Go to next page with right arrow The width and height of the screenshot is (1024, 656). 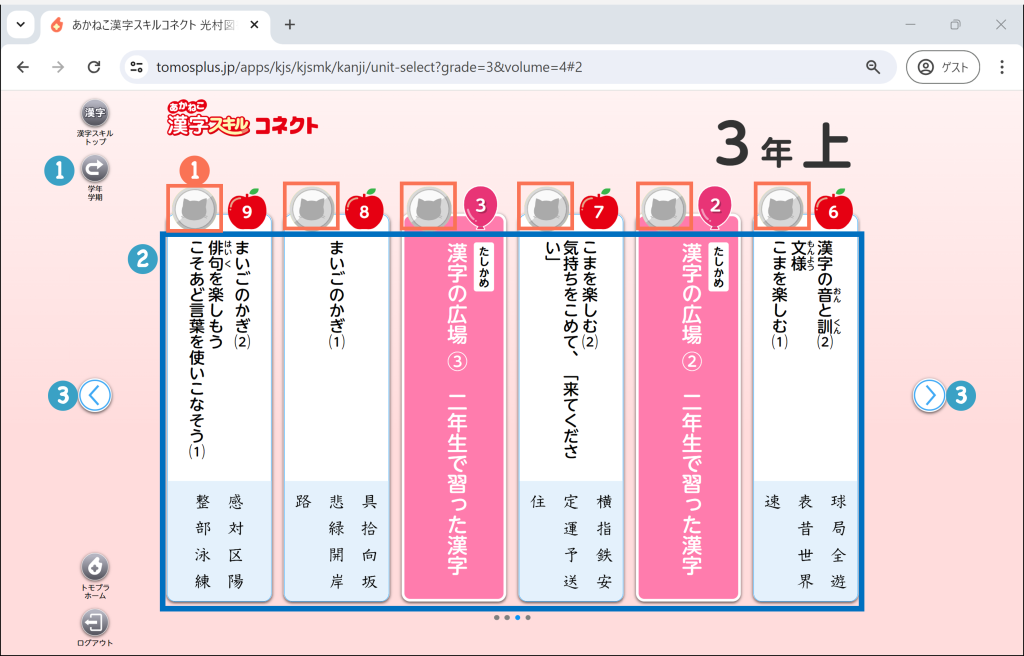(929, 395)
